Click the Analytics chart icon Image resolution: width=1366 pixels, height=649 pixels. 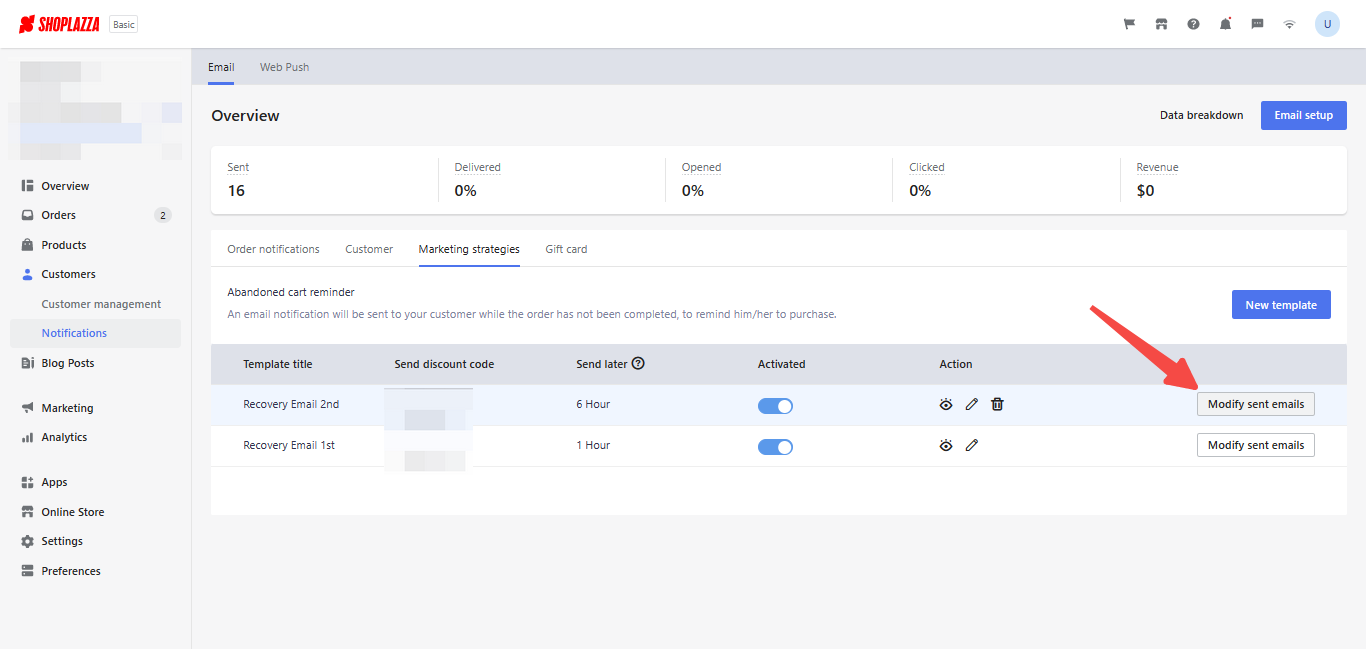point(28,437)
